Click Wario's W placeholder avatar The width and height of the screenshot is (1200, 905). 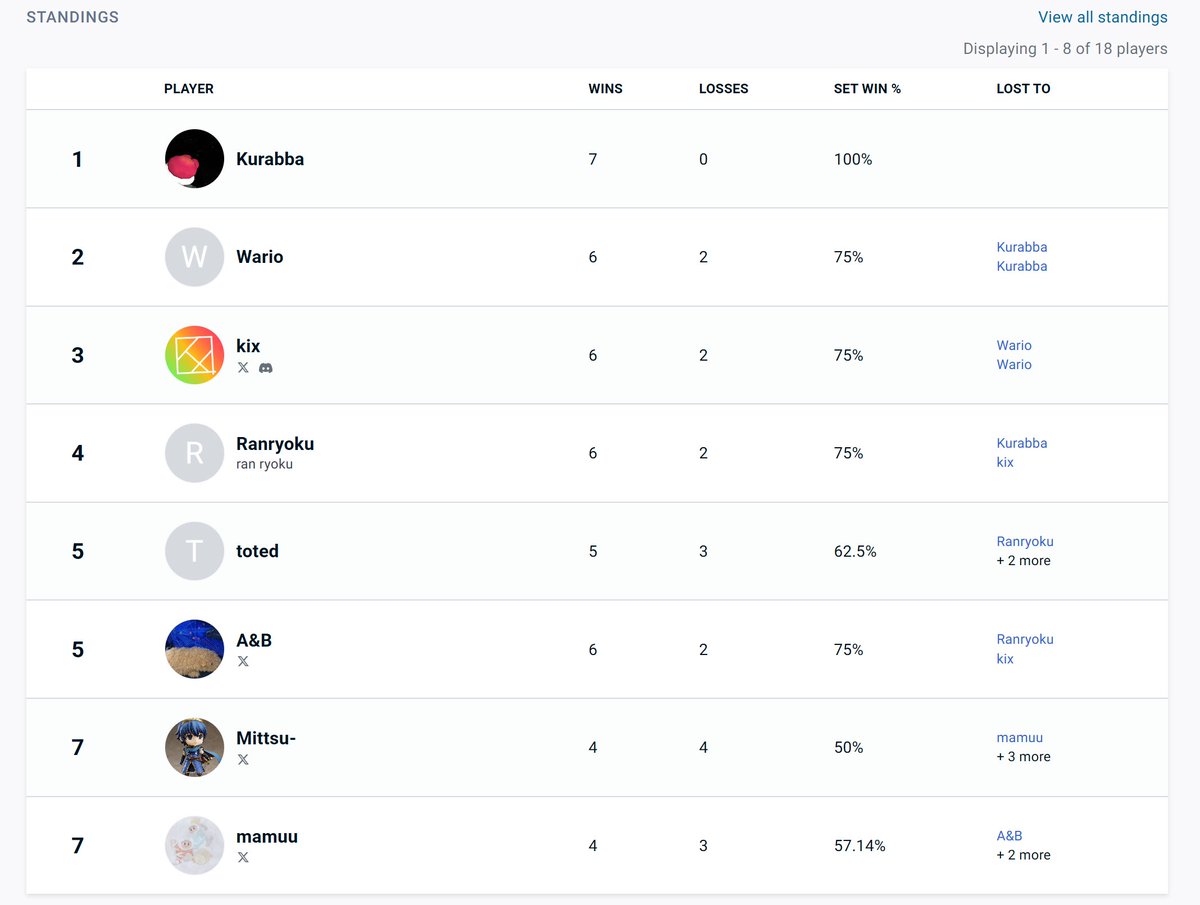(x=194, y=257)
